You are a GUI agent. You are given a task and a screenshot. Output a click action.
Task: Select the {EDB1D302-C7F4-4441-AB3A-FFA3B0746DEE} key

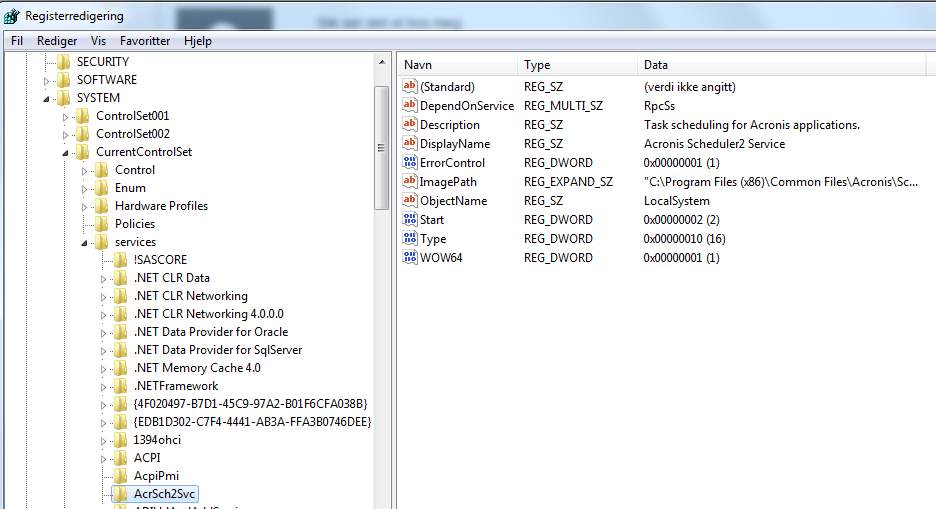tap(252, 422)
